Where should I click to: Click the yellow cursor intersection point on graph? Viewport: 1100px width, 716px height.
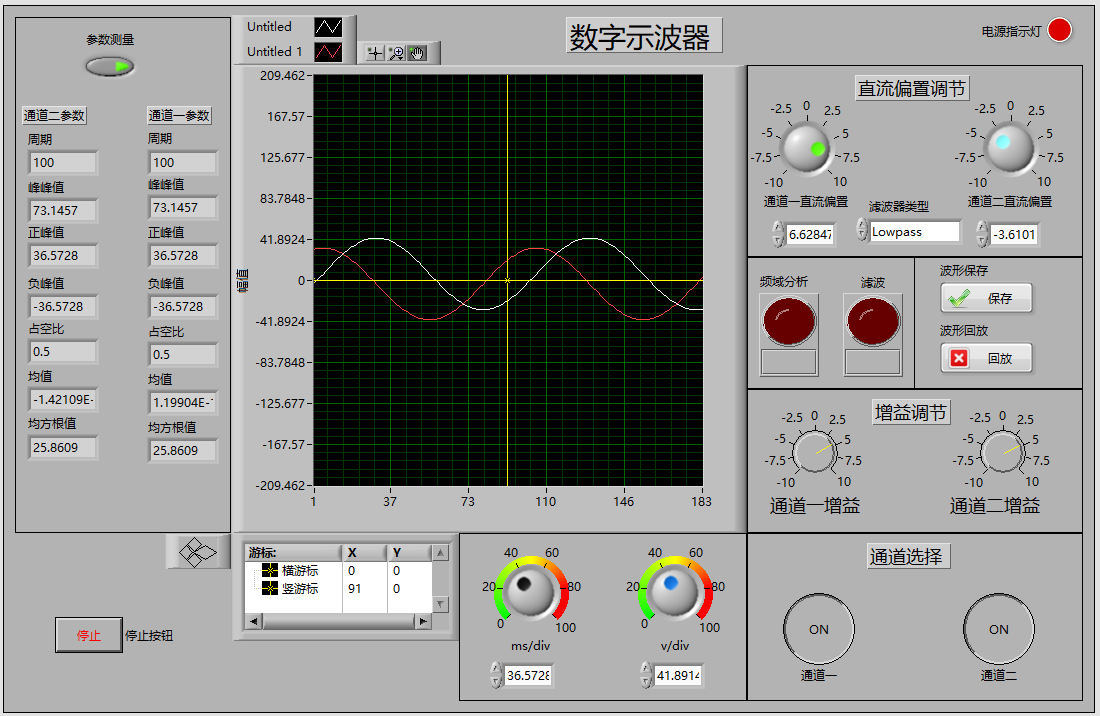[x=507, y=281]
